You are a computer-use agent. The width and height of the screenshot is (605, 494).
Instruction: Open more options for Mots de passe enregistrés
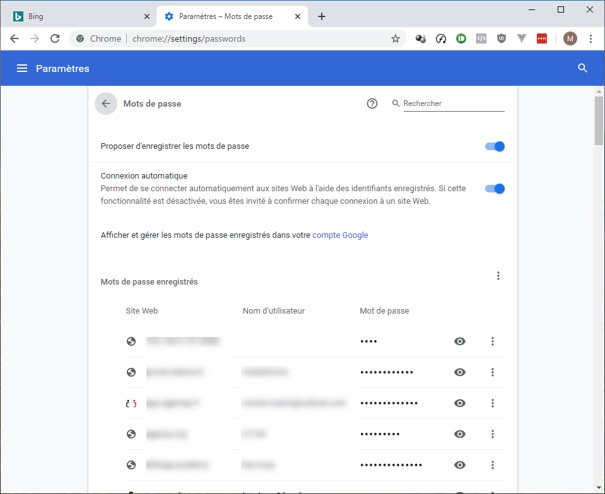pyautogui.click(x=498, y=276)
